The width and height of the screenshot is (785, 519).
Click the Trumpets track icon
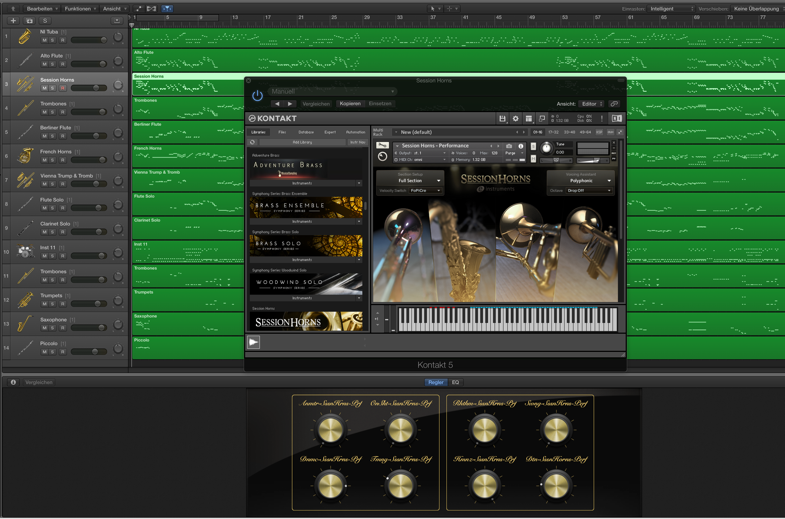click(x=24, y=300)
